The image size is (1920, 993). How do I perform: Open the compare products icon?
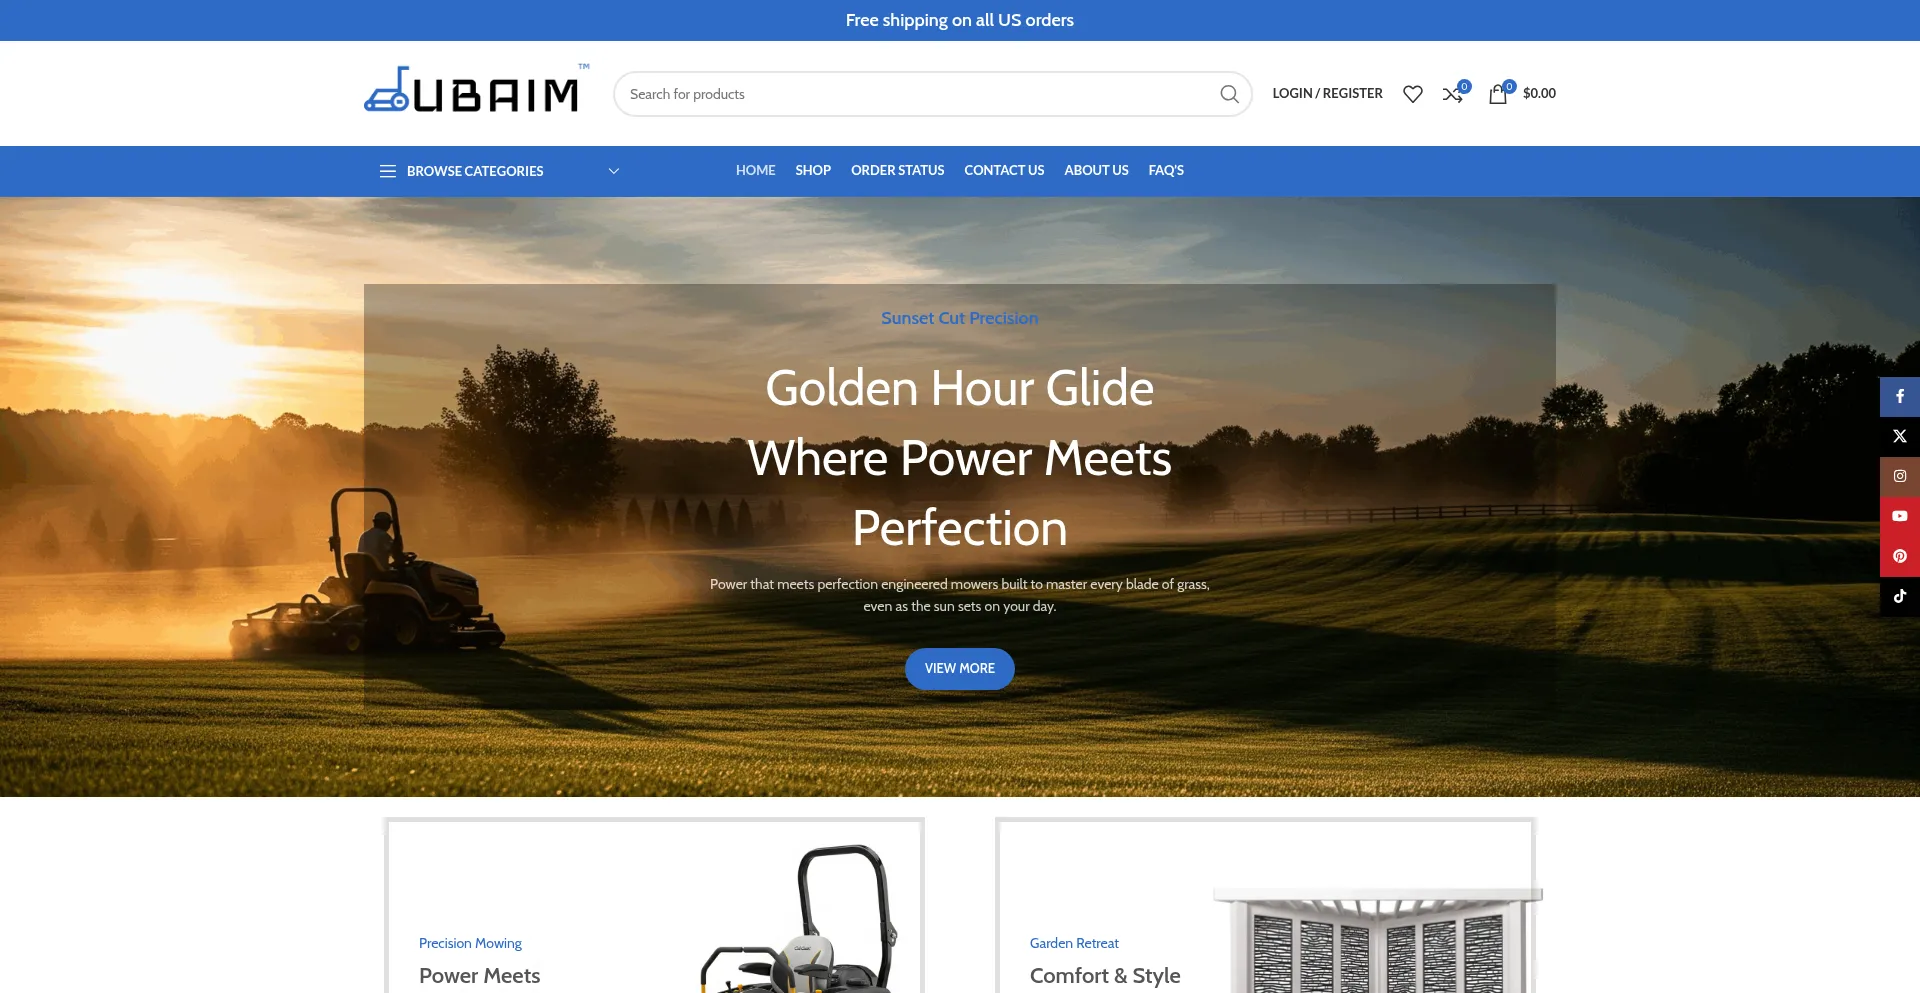(x=1453, y=94)
